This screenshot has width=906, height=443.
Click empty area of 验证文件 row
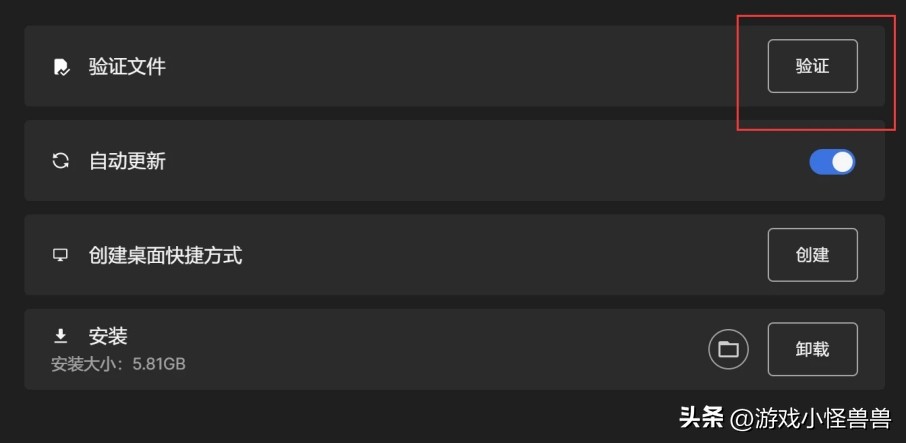(450, 67)
